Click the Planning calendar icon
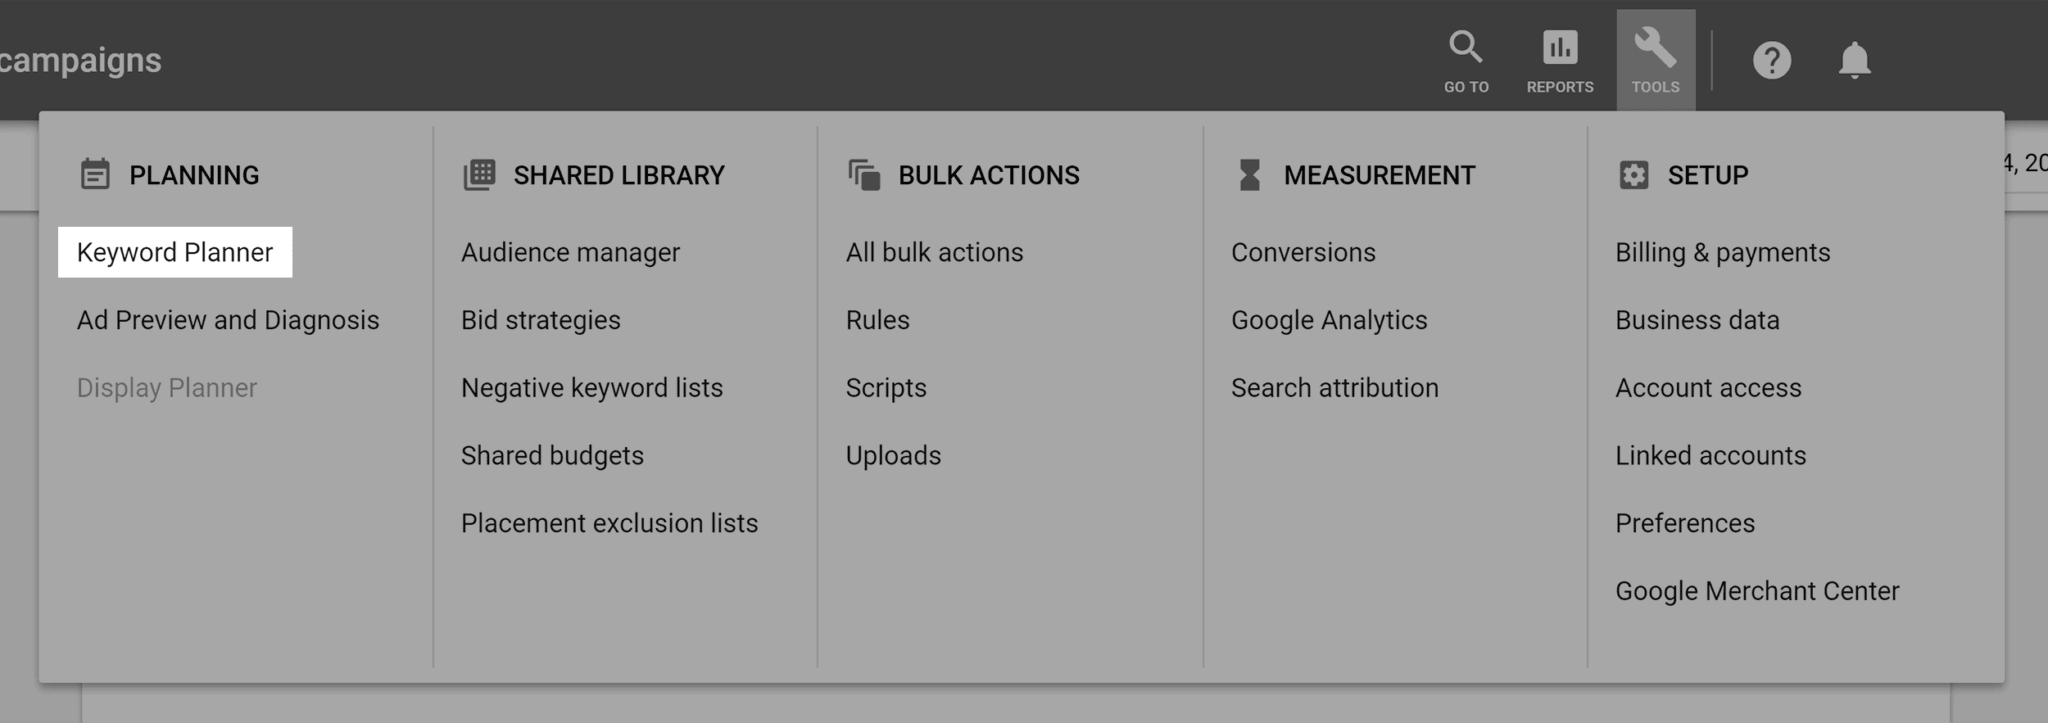The image size is (2048, 723). tap(95, 173)
